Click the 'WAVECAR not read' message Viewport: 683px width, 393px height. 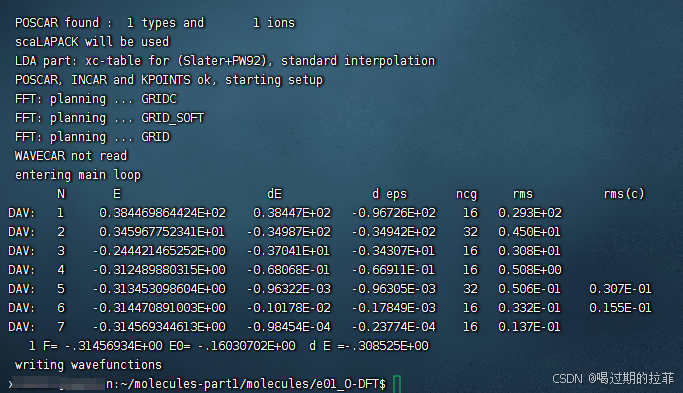tap(71, 156)
